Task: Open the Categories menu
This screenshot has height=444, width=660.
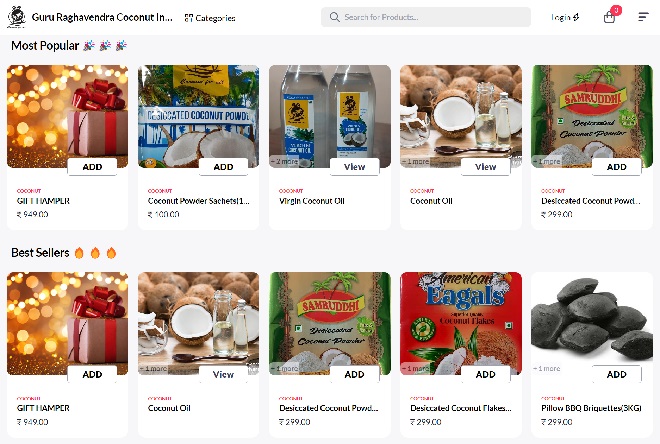Action: (x=215, y=18)
